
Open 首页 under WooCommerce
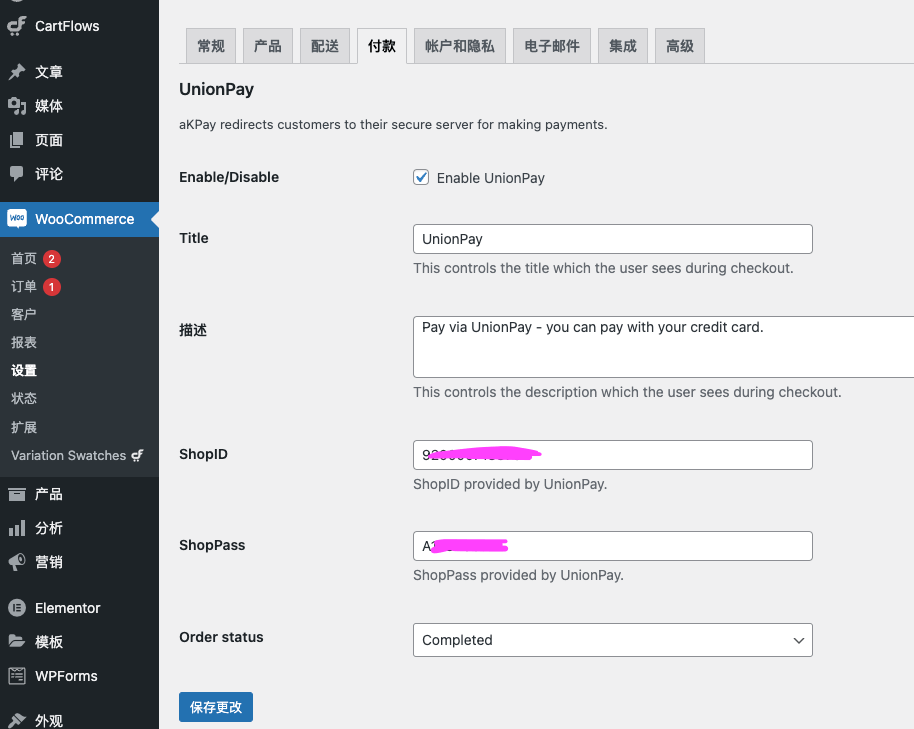click(x=24, y=259)
